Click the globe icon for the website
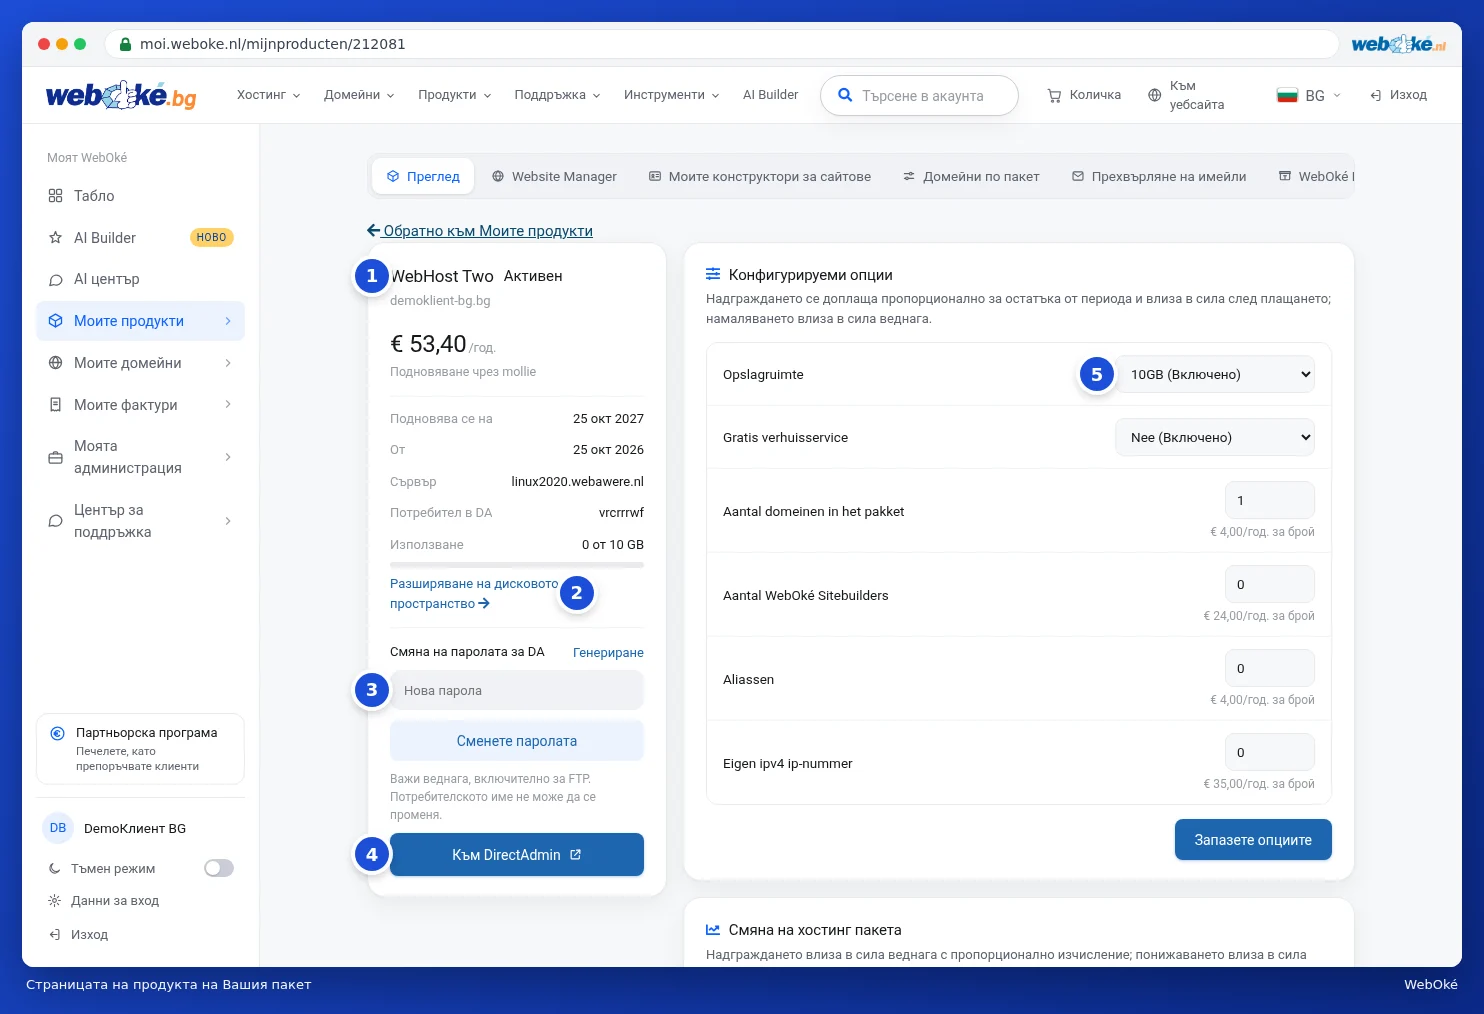The width and height of the screenshot is (1484, 1014). pos(1154,95)
